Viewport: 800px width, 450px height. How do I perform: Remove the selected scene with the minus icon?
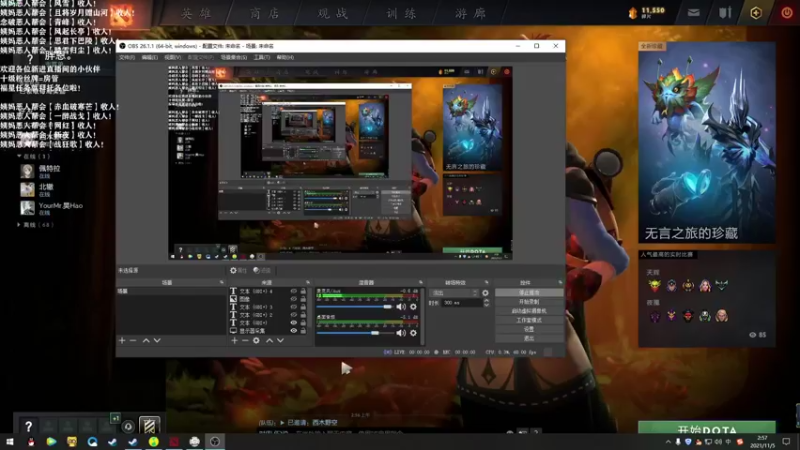(133, 340)
